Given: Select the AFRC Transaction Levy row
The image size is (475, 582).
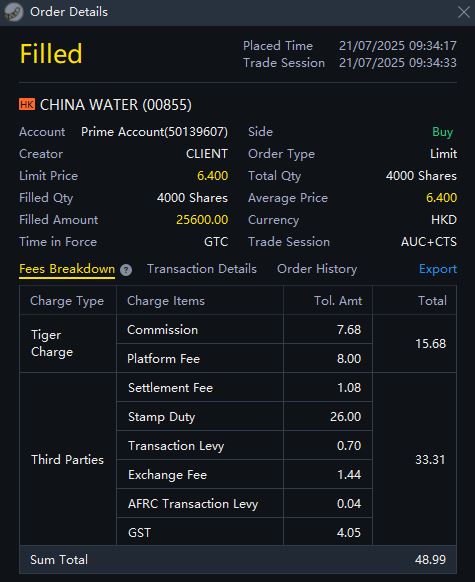Looking at the screenshot, I should 244,504.
